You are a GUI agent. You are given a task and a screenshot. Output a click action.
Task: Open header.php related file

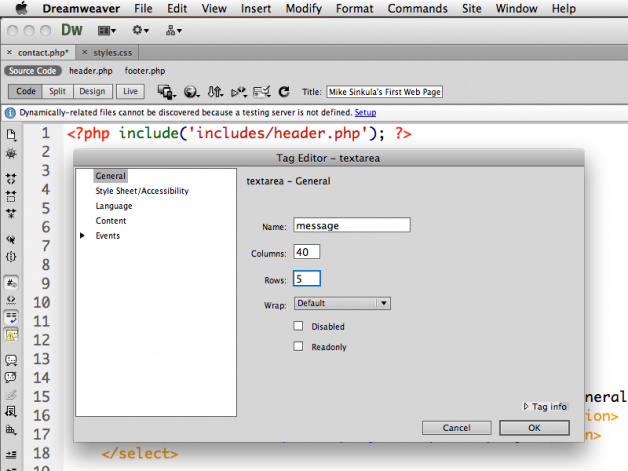(x=91, y=71)
